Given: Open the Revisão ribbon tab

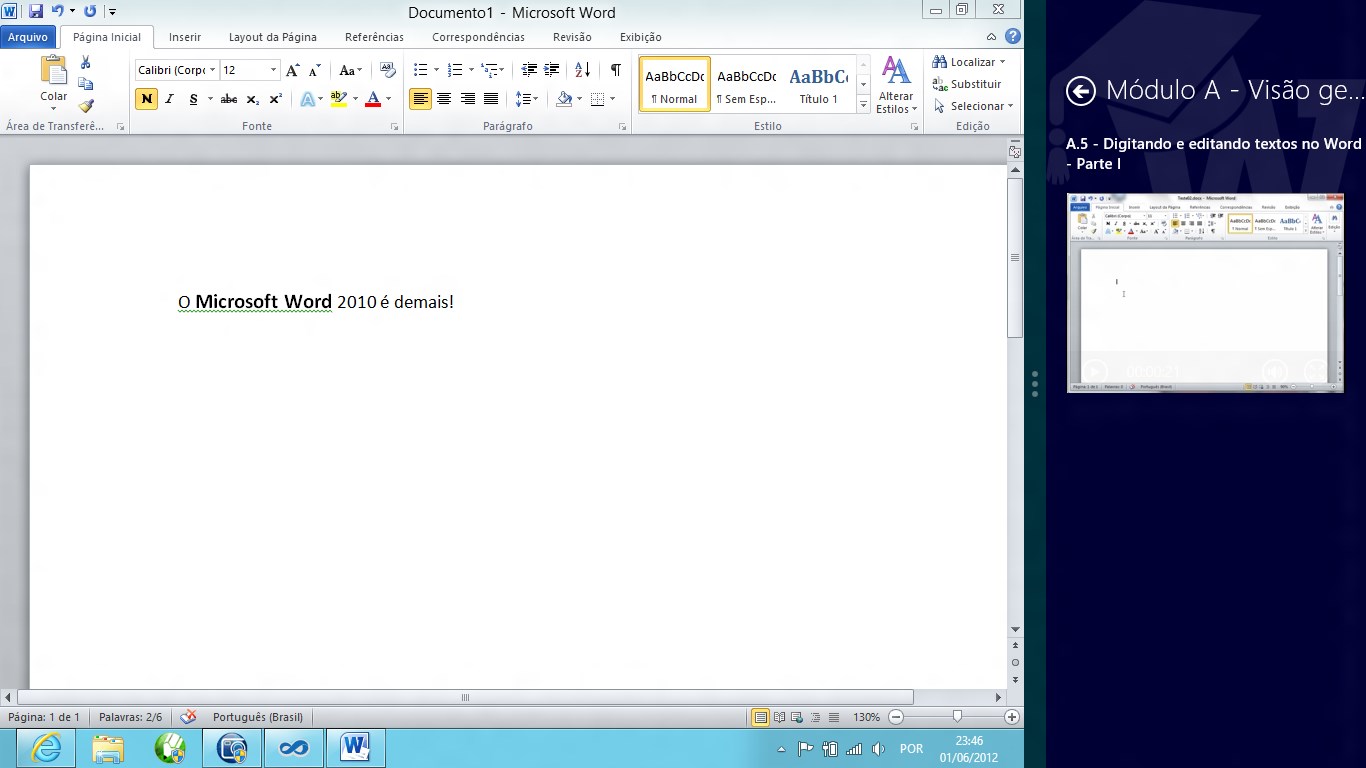Looking at the screenshot, I should pyautogui.click(x=572, y=37).
